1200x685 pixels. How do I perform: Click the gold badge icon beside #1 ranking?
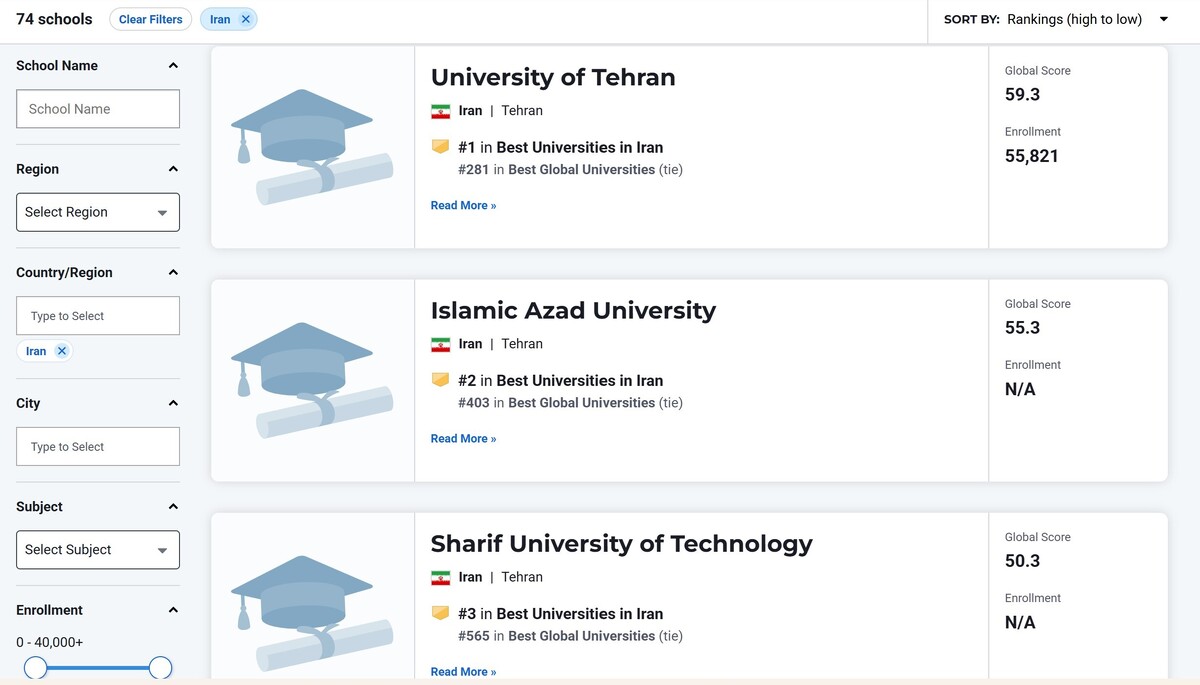tap(440, 146)
